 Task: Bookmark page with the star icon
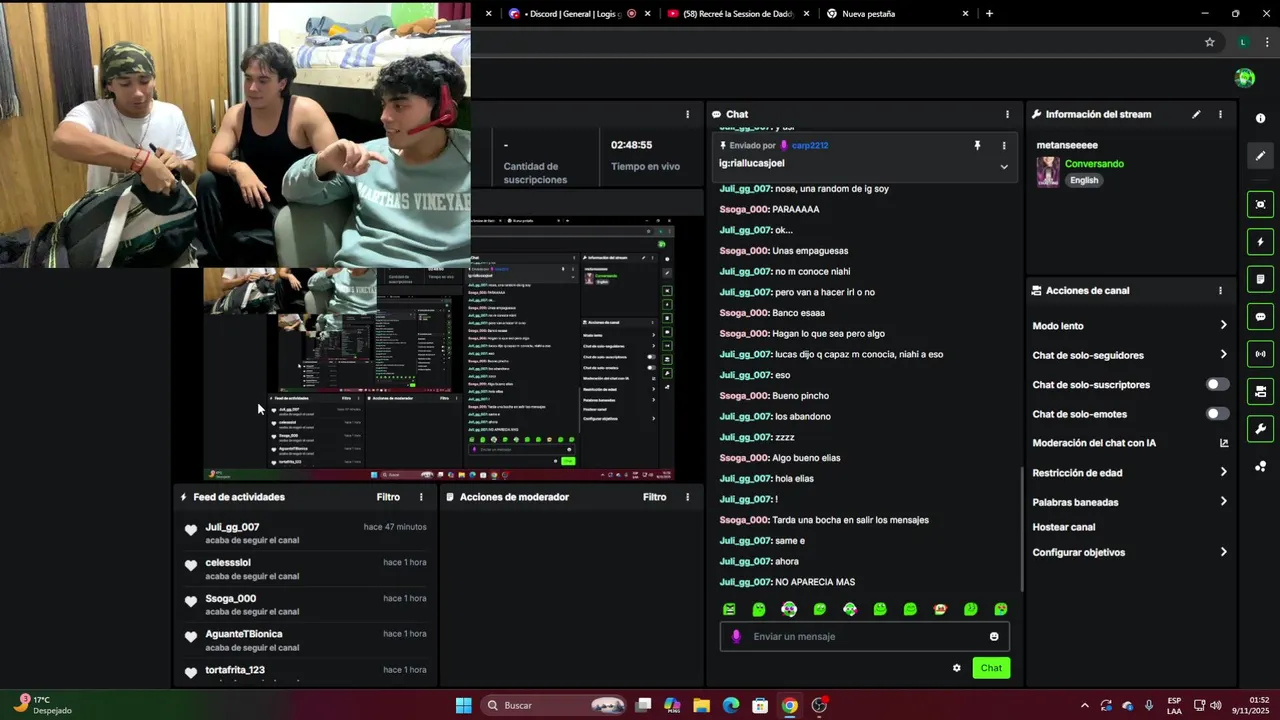1209,42
